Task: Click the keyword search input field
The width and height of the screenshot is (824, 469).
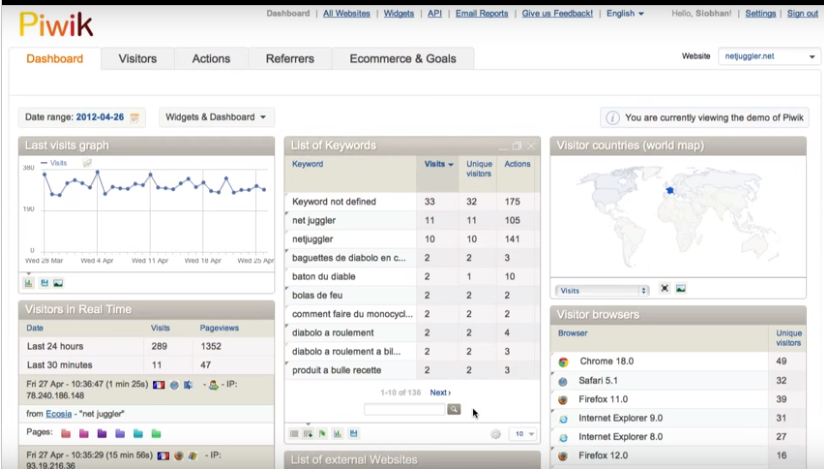Action: [x=404, y=410]
